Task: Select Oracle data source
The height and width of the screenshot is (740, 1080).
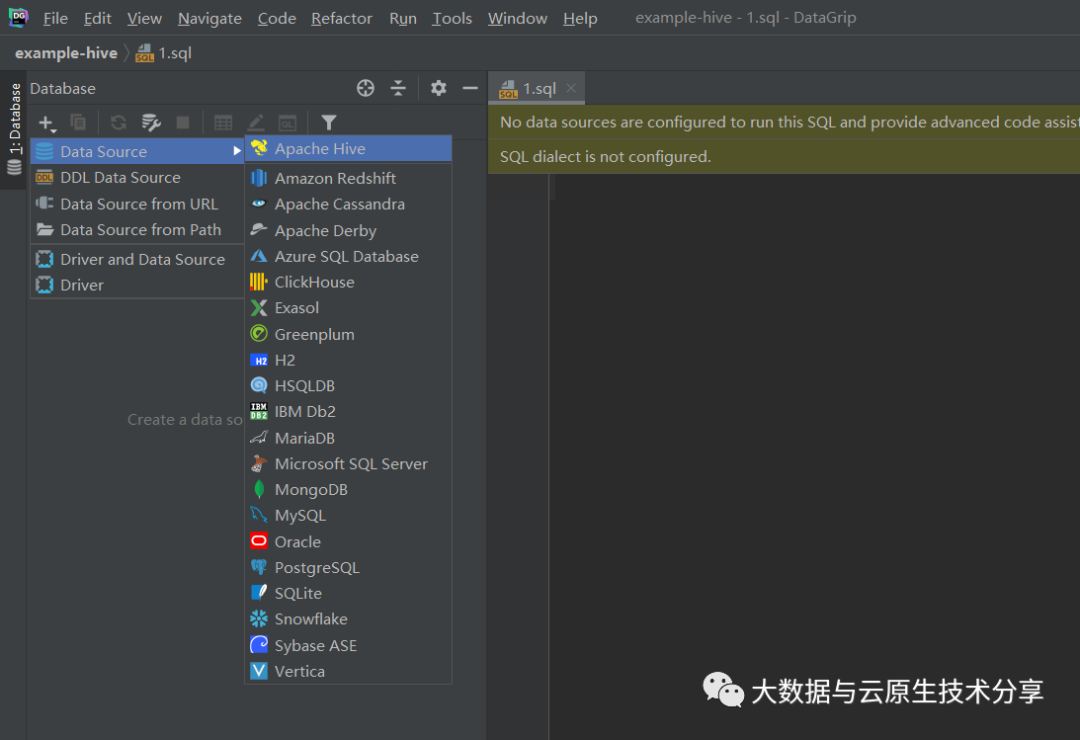Action: [349, 542]
